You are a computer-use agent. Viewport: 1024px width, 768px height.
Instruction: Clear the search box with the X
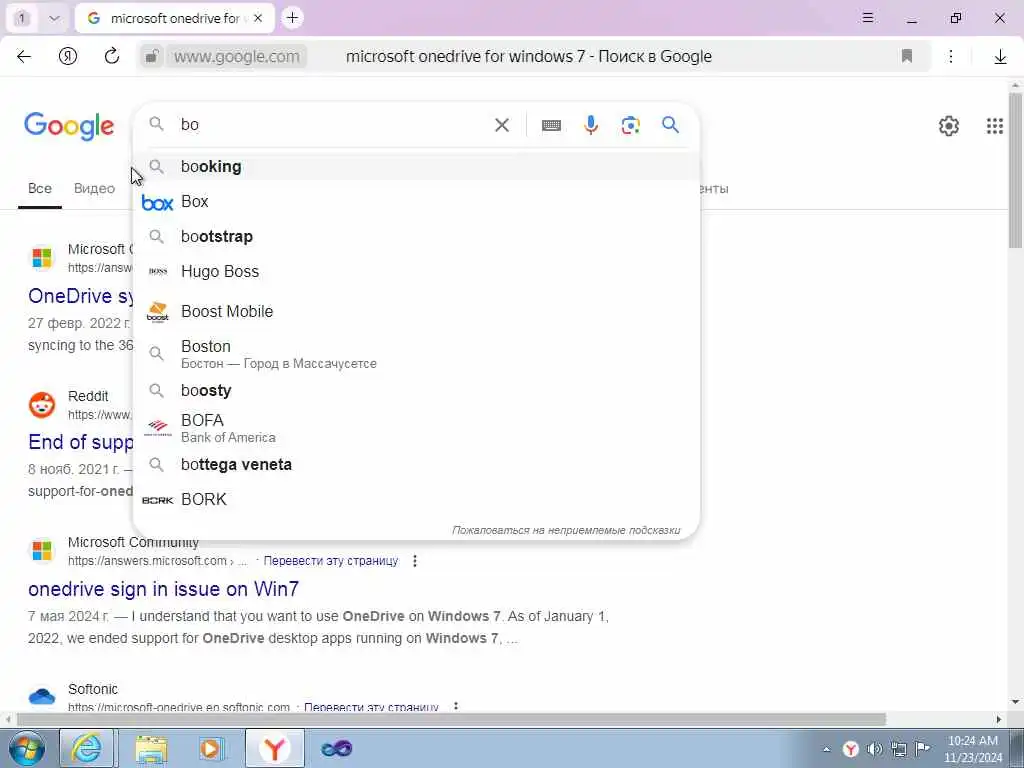[502, 125]
